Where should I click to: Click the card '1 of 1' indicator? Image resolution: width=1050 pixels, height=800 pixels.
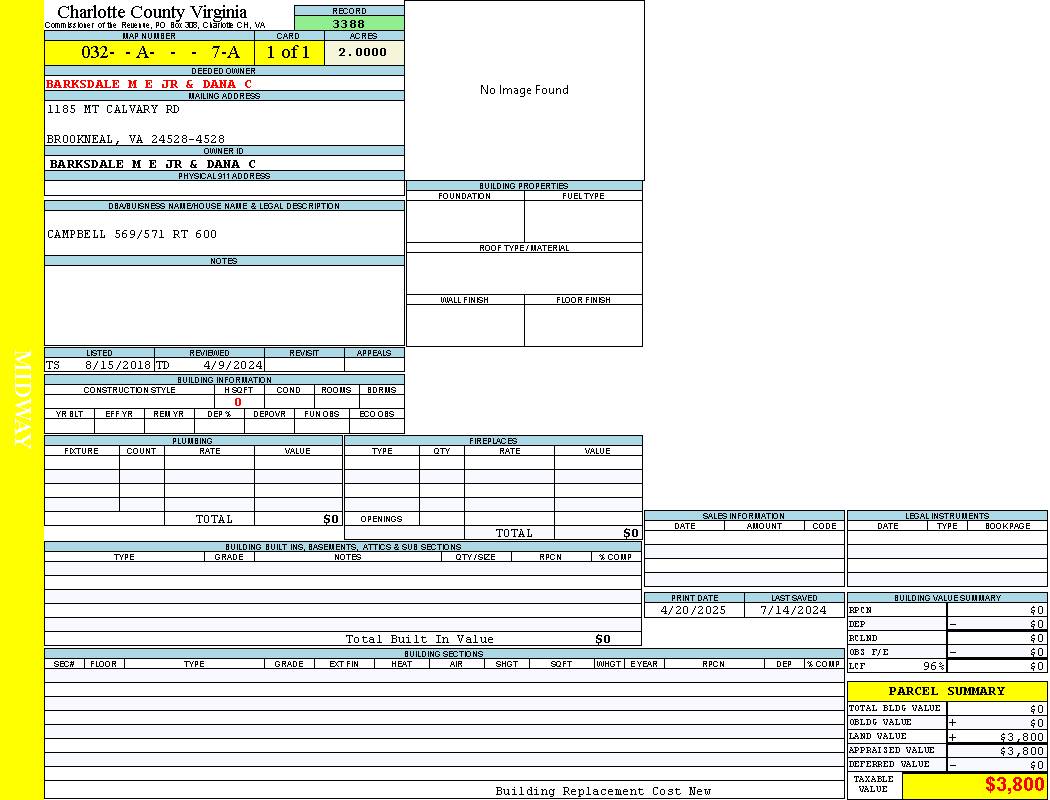pyautogui.click(x=288, y=53)
